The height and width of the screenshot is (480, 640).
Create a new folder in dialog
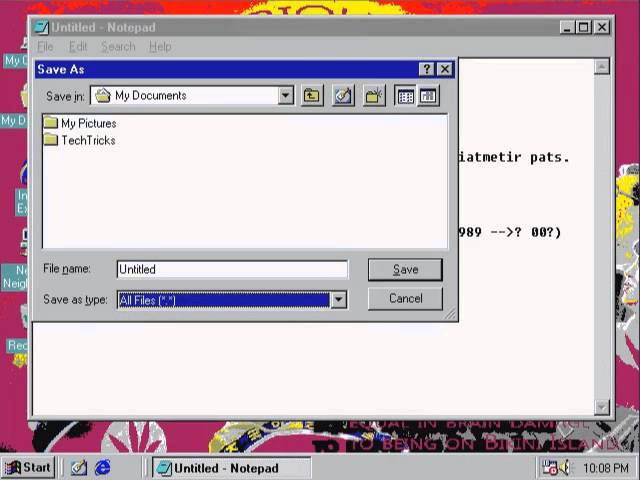coord(374,96)
